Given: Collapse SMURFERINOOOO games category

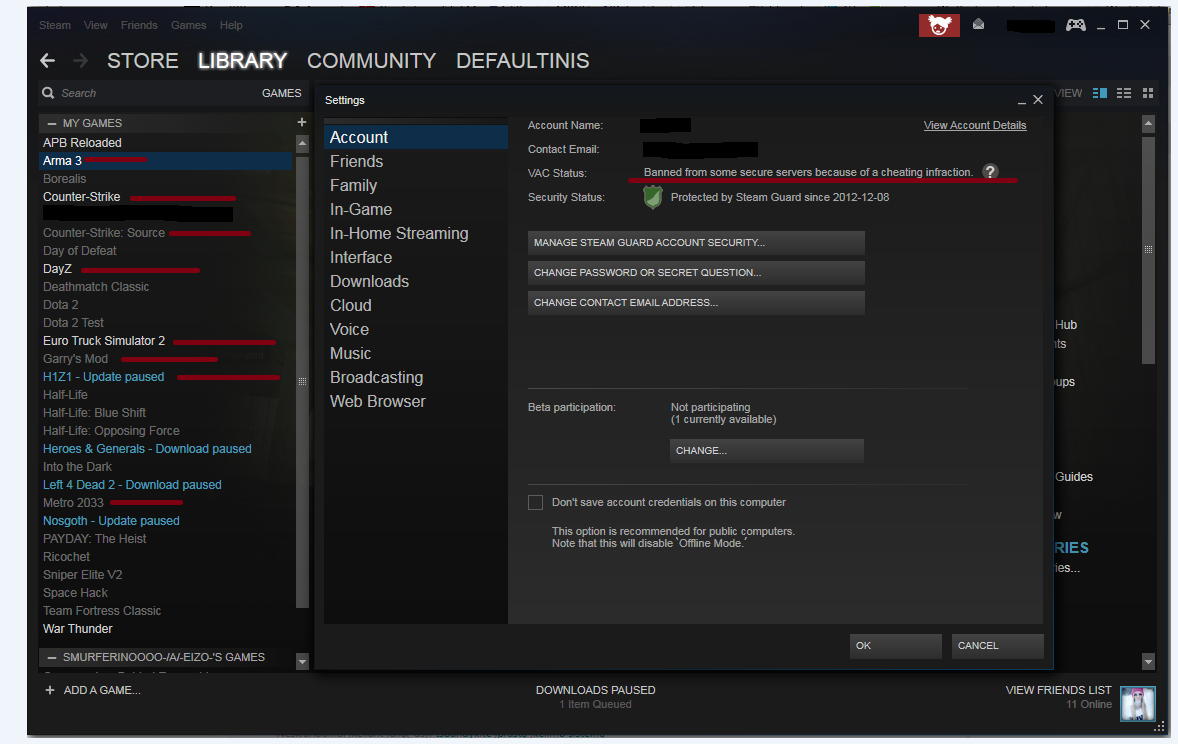Looking at the screenshot, I should click(51, 658).
